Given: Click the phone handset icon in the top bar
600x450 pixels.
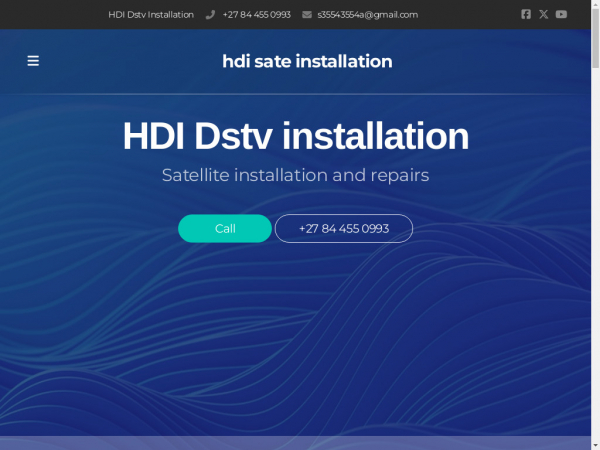Looking at the screenshot, I should coord(210,15).
